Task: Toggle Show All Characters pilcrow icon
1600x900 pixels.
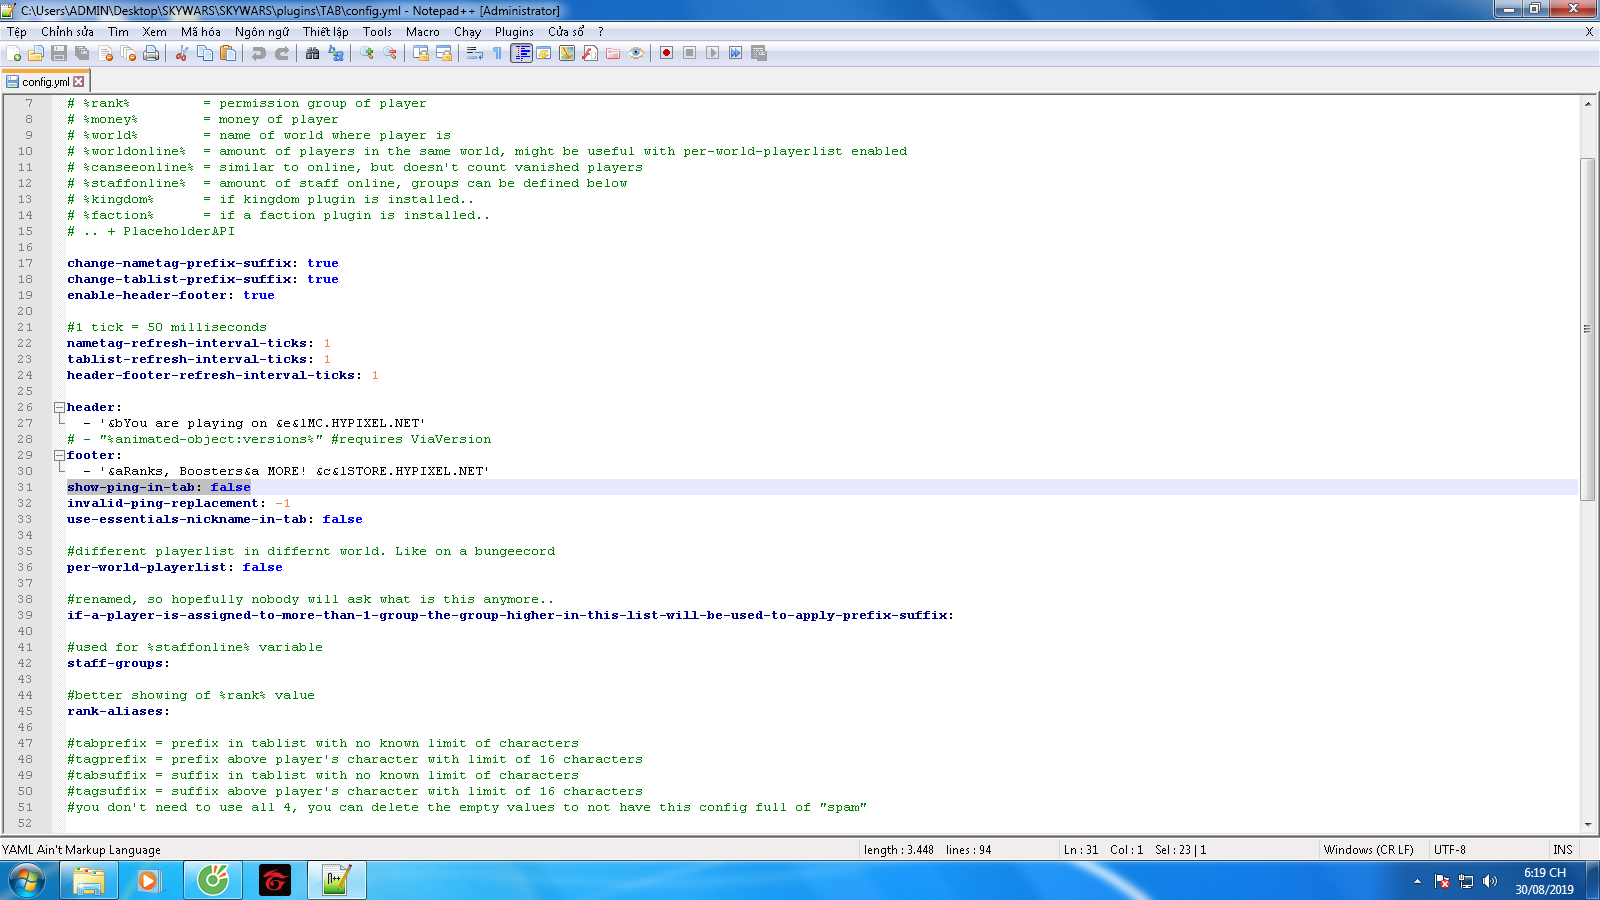Action: (x=497, y=53)
